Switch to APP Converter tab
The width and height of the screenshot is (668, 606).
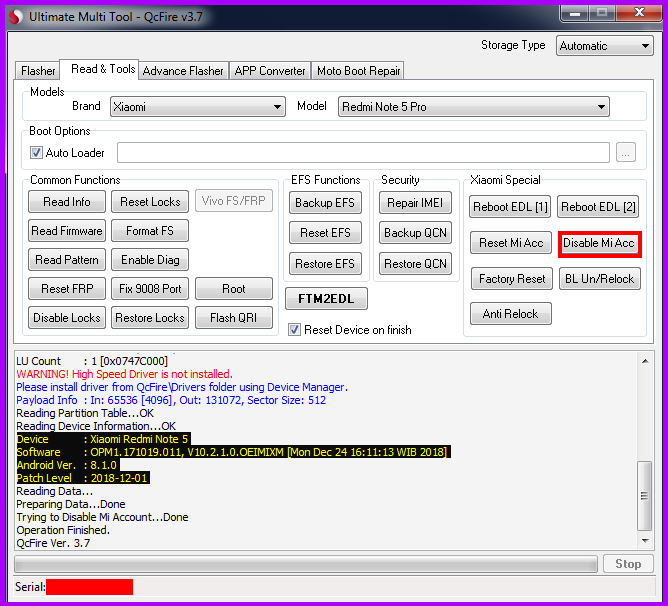coord(270,71)
